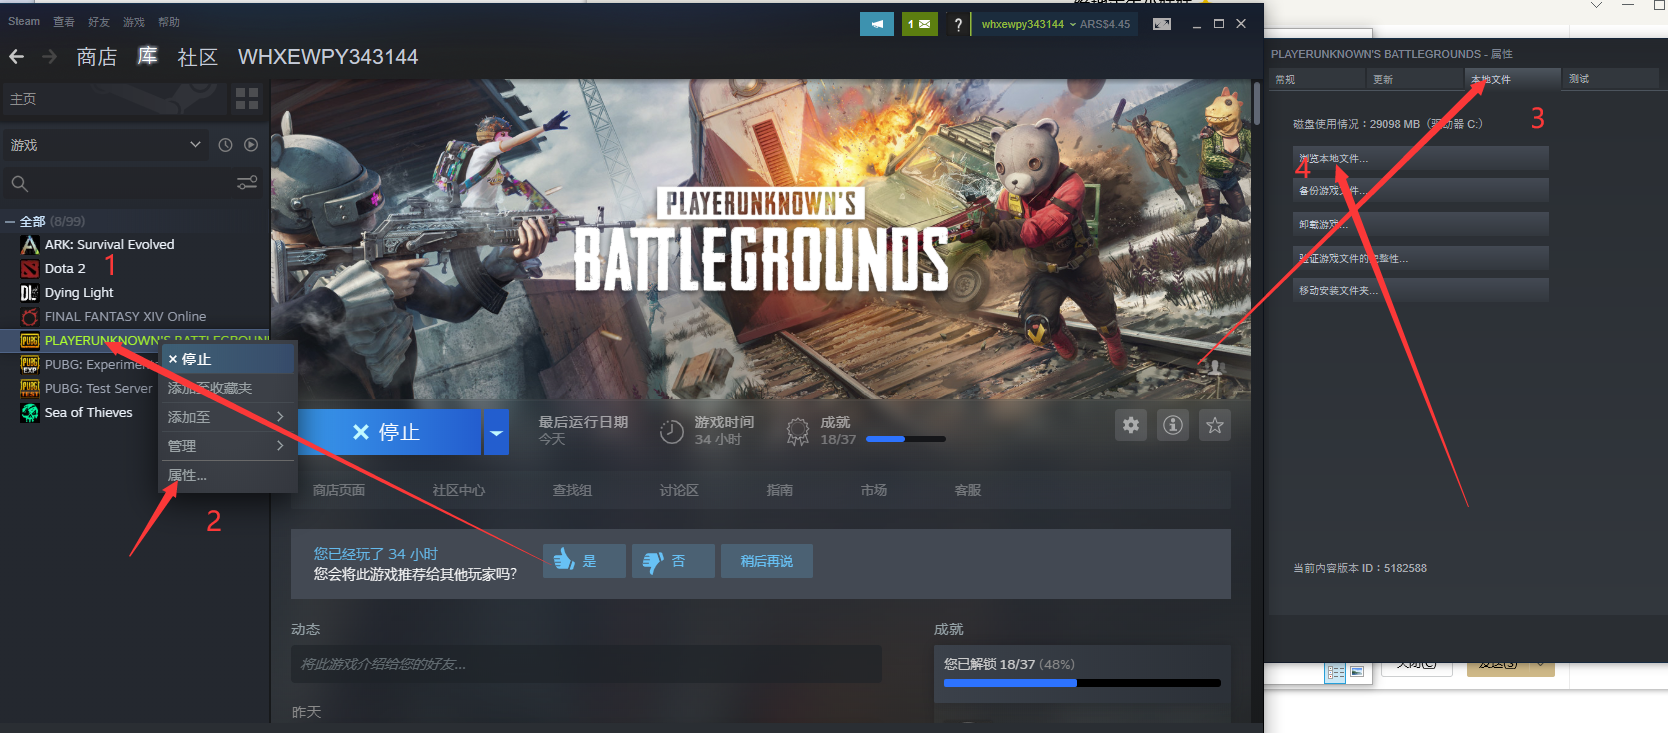Click the 卸载游戏 button in properties
This screenshot has height=733, width=1668.
pyautogui.click(x=1420, y=224)
